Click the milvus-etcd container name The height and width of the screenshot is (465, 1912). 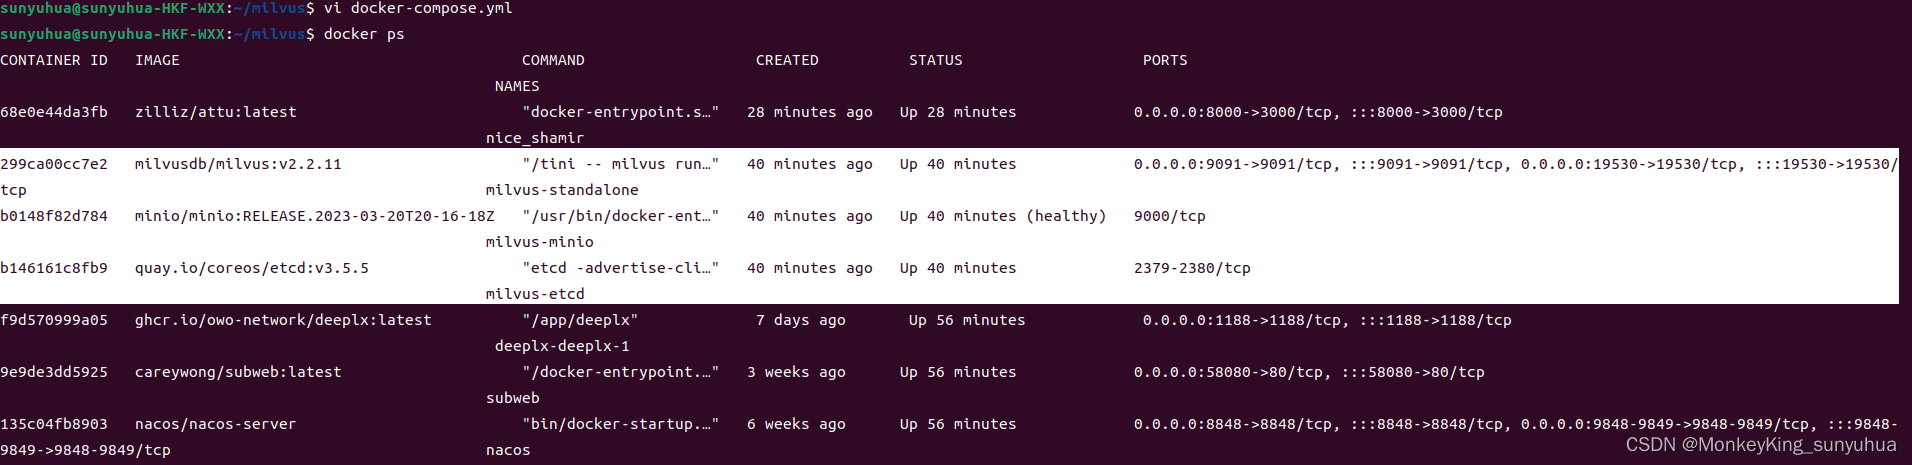coord(535,294)
